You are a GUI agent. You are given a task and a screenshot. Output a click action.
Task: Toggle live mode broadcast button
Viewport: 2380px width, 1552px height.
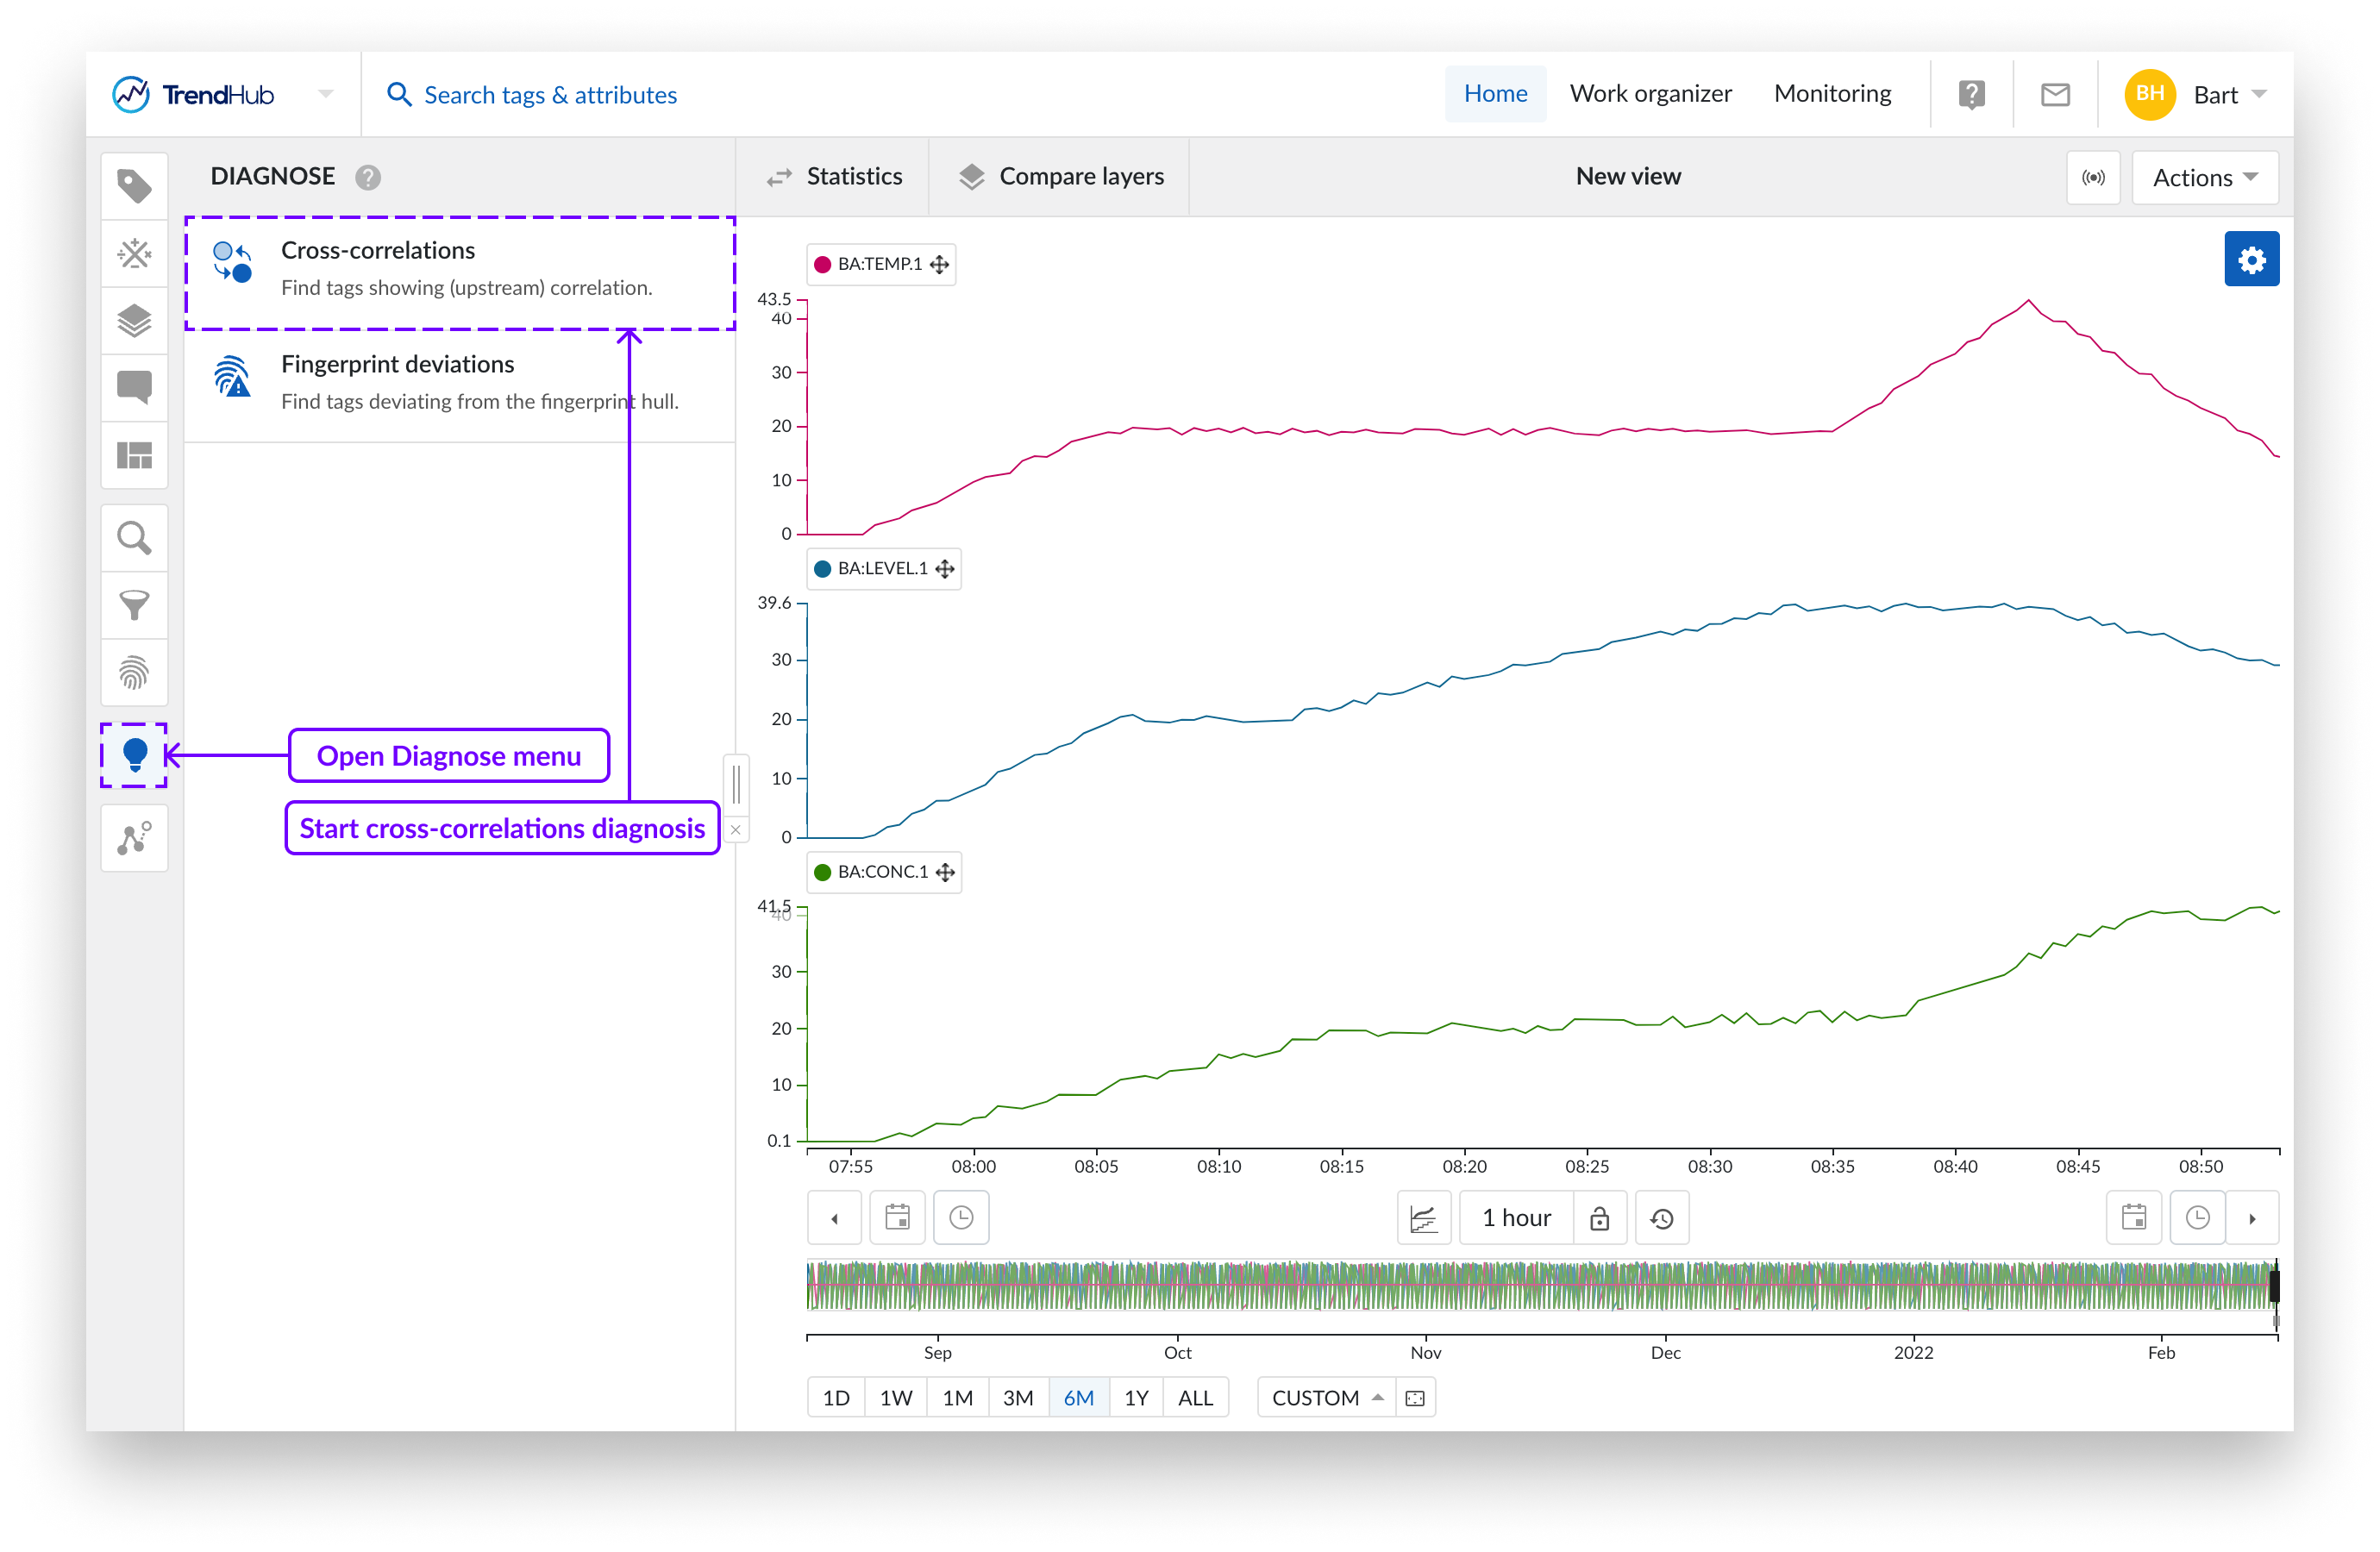click(2092, 178)
